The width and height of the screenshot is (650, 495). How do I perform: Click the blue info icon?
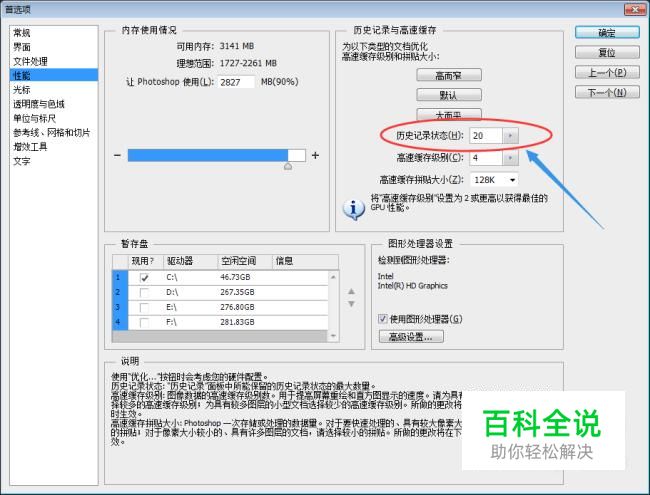pos(354,209)
